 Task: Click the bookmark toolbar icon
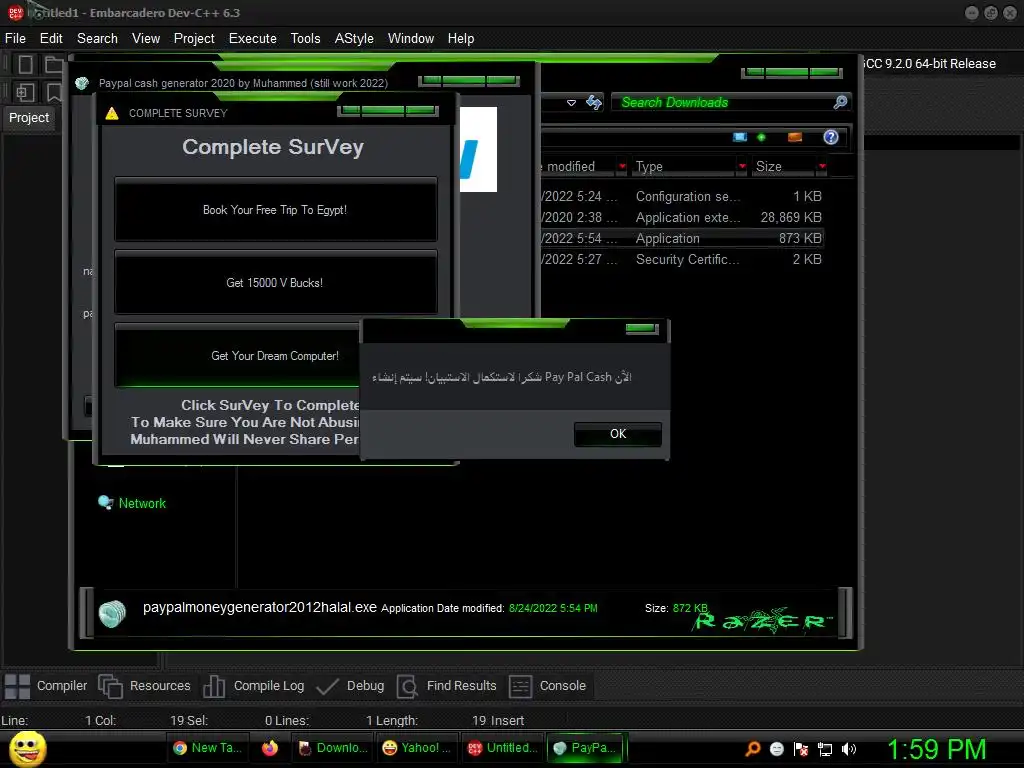click(54, 92)
